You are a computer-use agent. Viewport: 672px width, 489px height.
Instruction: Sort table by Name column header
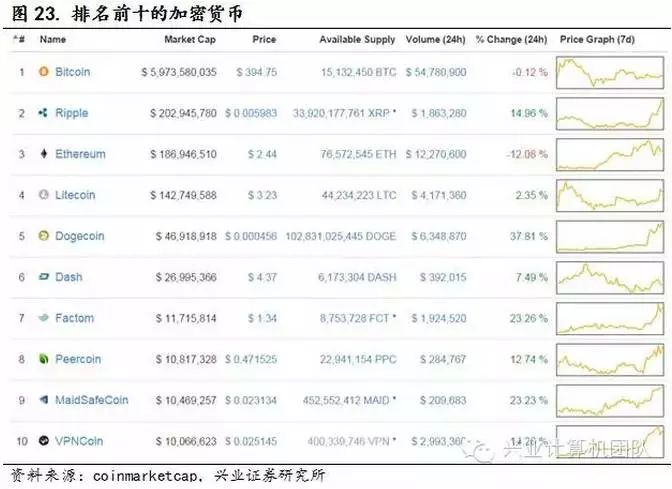click(53, 39)
